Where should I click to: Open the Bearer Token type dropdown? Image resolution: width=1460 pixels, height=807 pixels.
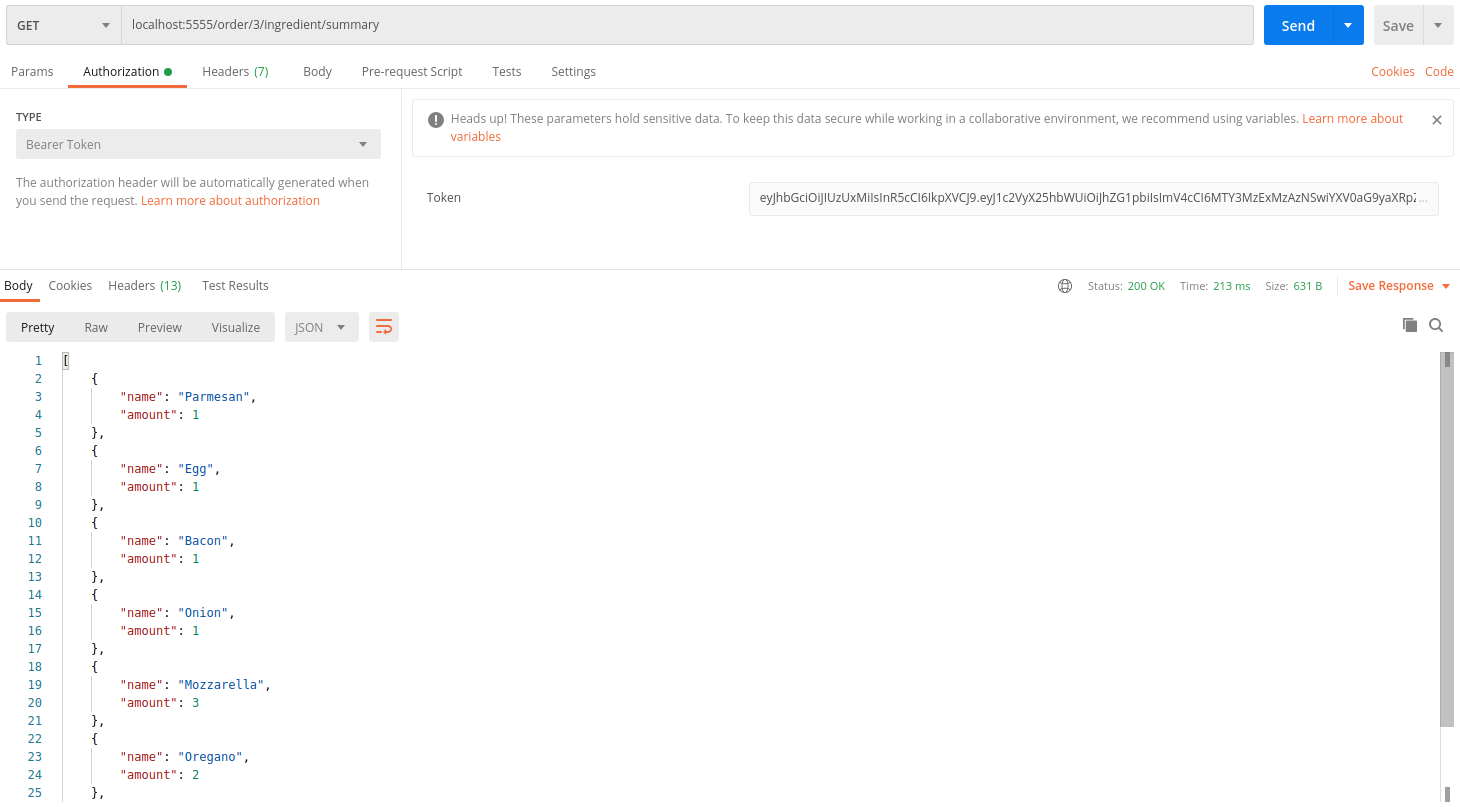pos(197,144)
